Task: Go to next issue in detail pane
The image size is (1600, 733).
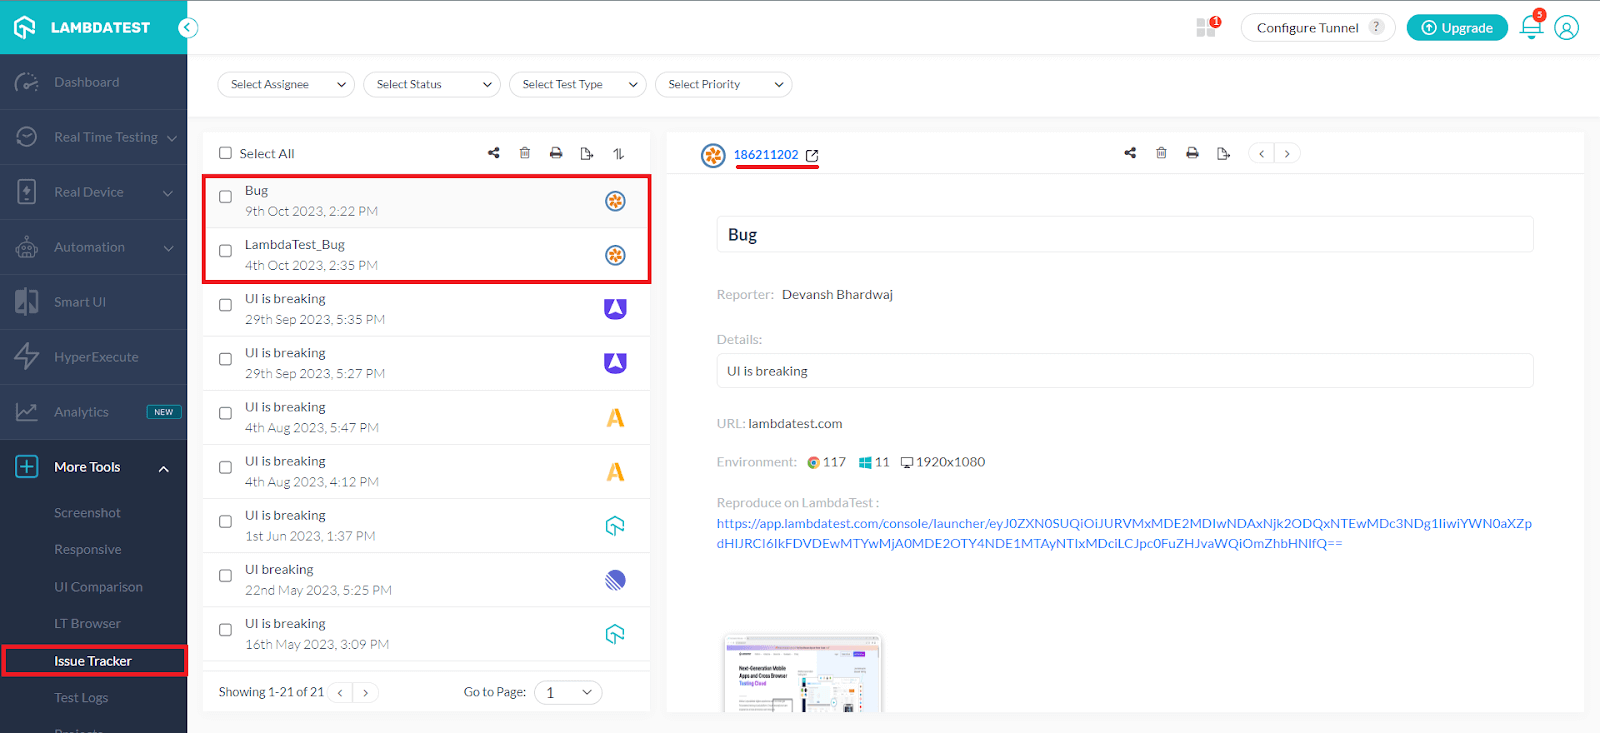Action: [1287, 153]
